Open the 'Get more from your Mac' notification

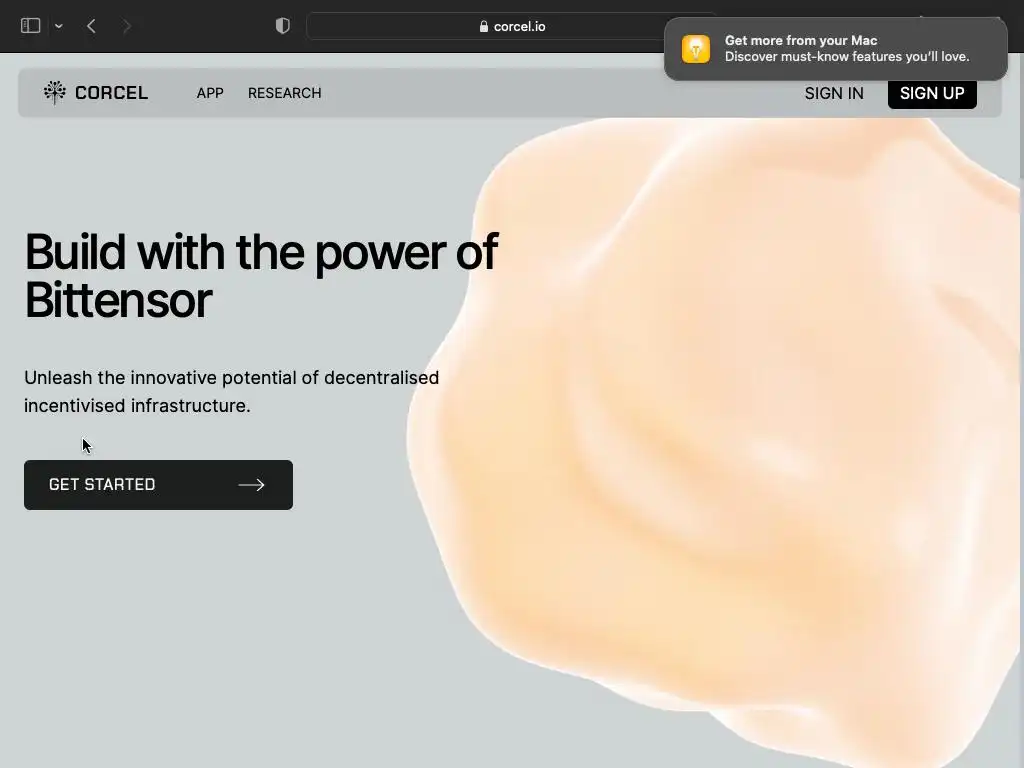pos(835,49)
